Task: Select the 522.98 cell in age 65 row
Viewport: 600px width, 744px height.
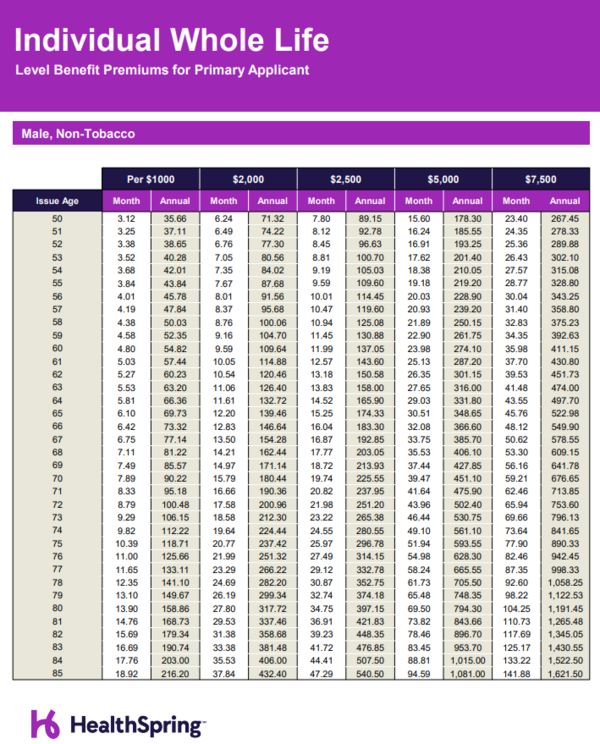Action: coord(565,414)
